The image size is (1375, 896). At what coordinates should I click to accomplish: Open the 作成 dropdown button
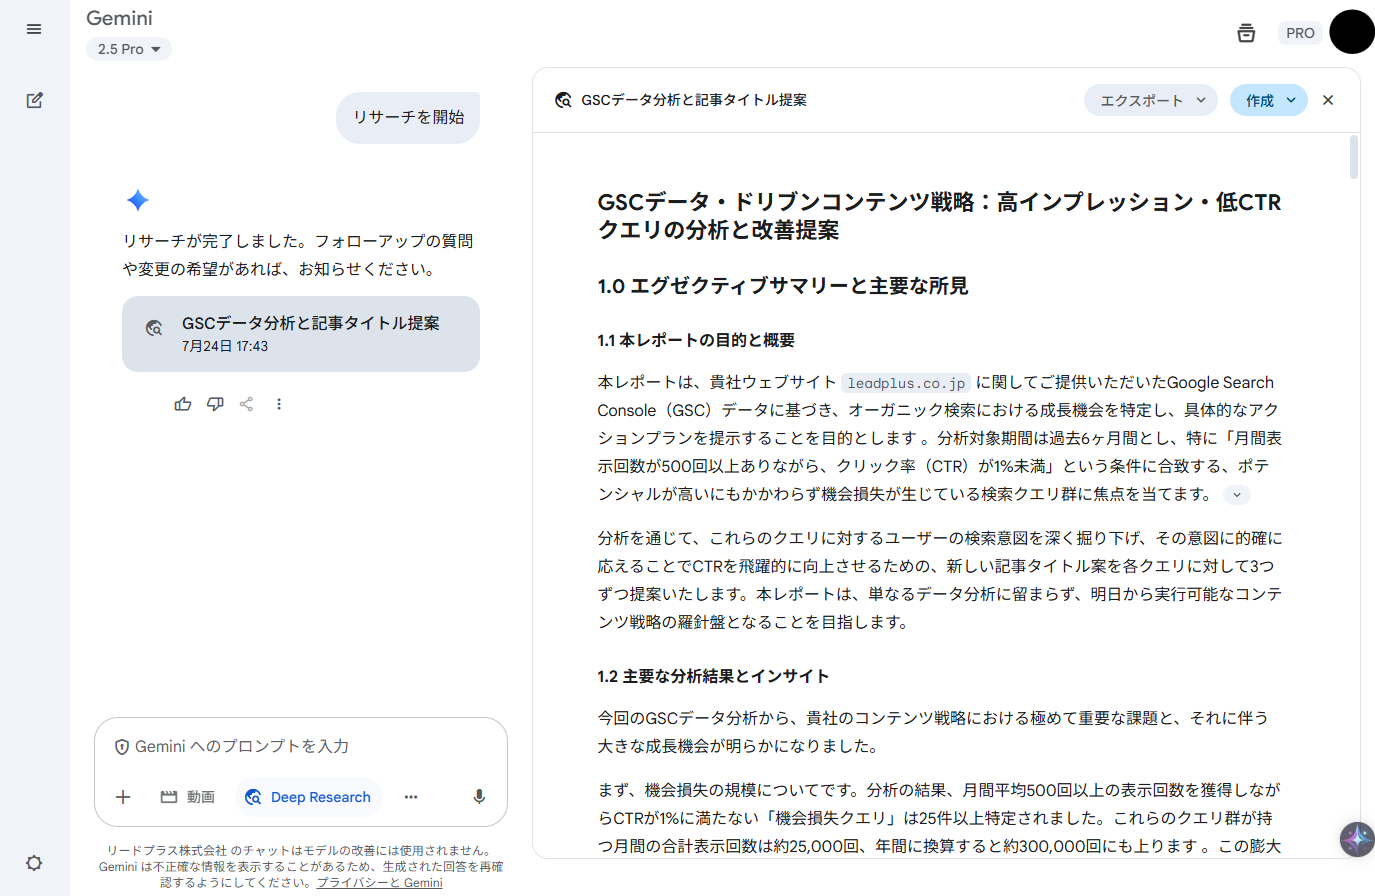[1269, 100]
